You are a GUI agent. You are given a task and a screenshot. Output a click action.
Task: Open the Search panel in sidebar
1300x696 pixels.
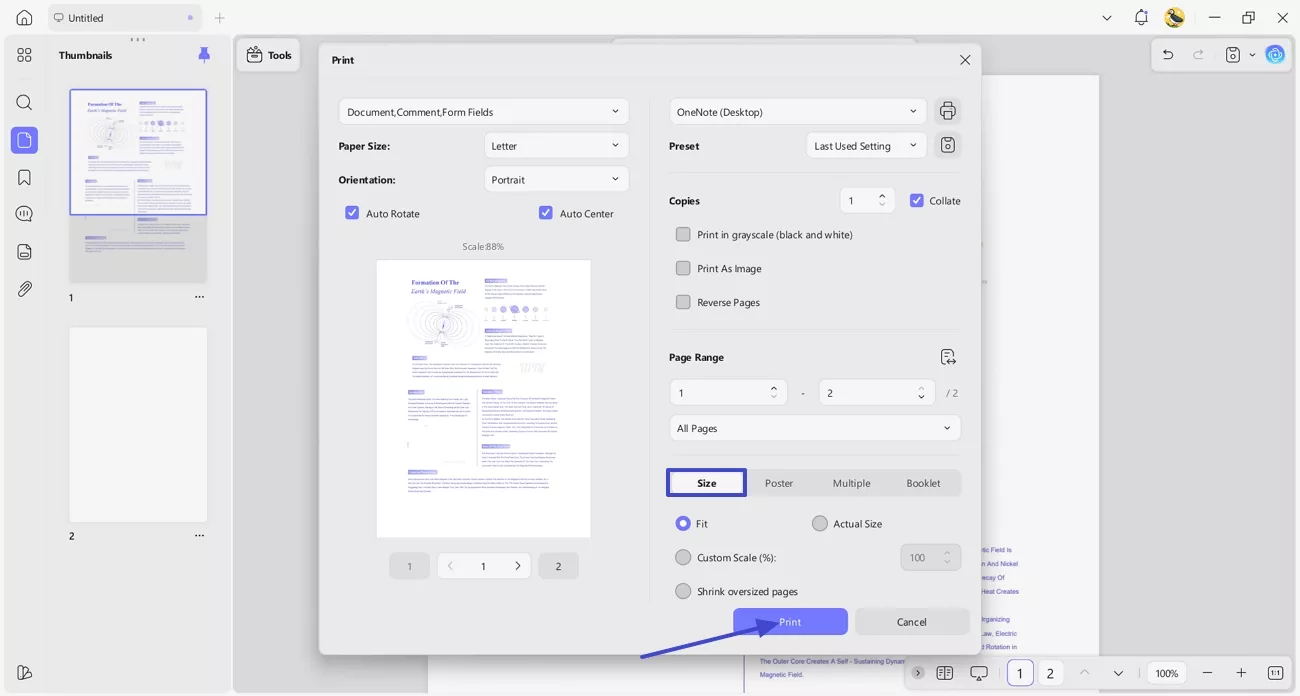coord(24,103)
